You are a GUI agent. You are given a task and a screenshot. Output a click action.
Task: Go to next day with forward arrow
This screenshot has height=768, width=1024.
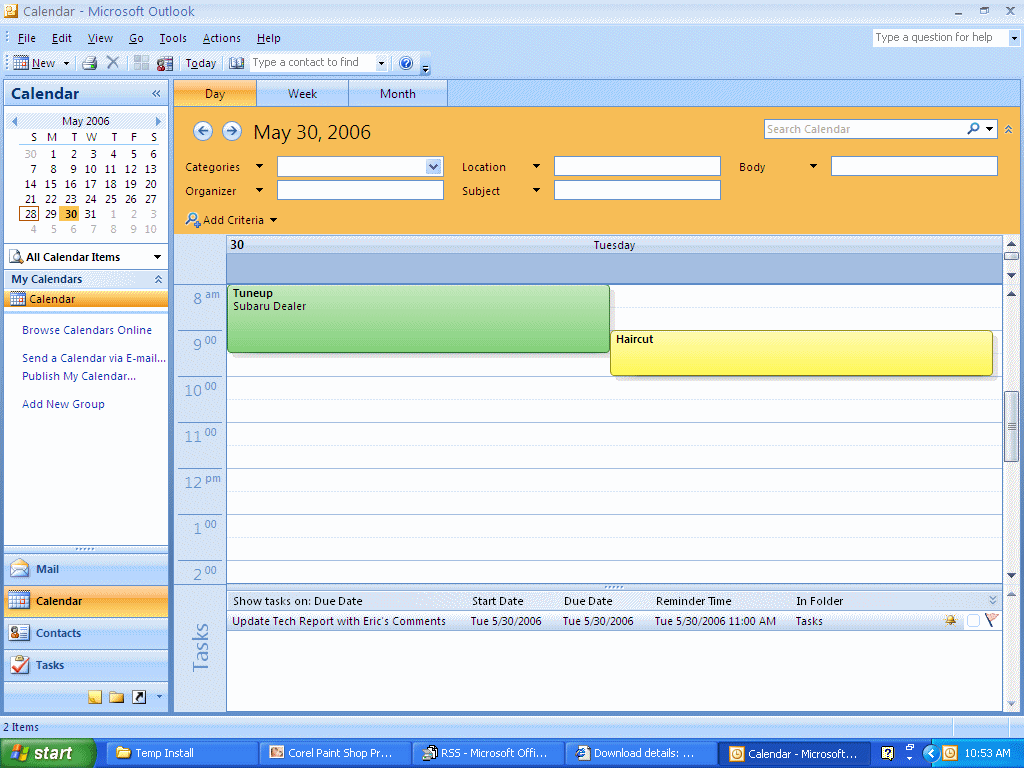pyautogui.click(x=231, y=131)
